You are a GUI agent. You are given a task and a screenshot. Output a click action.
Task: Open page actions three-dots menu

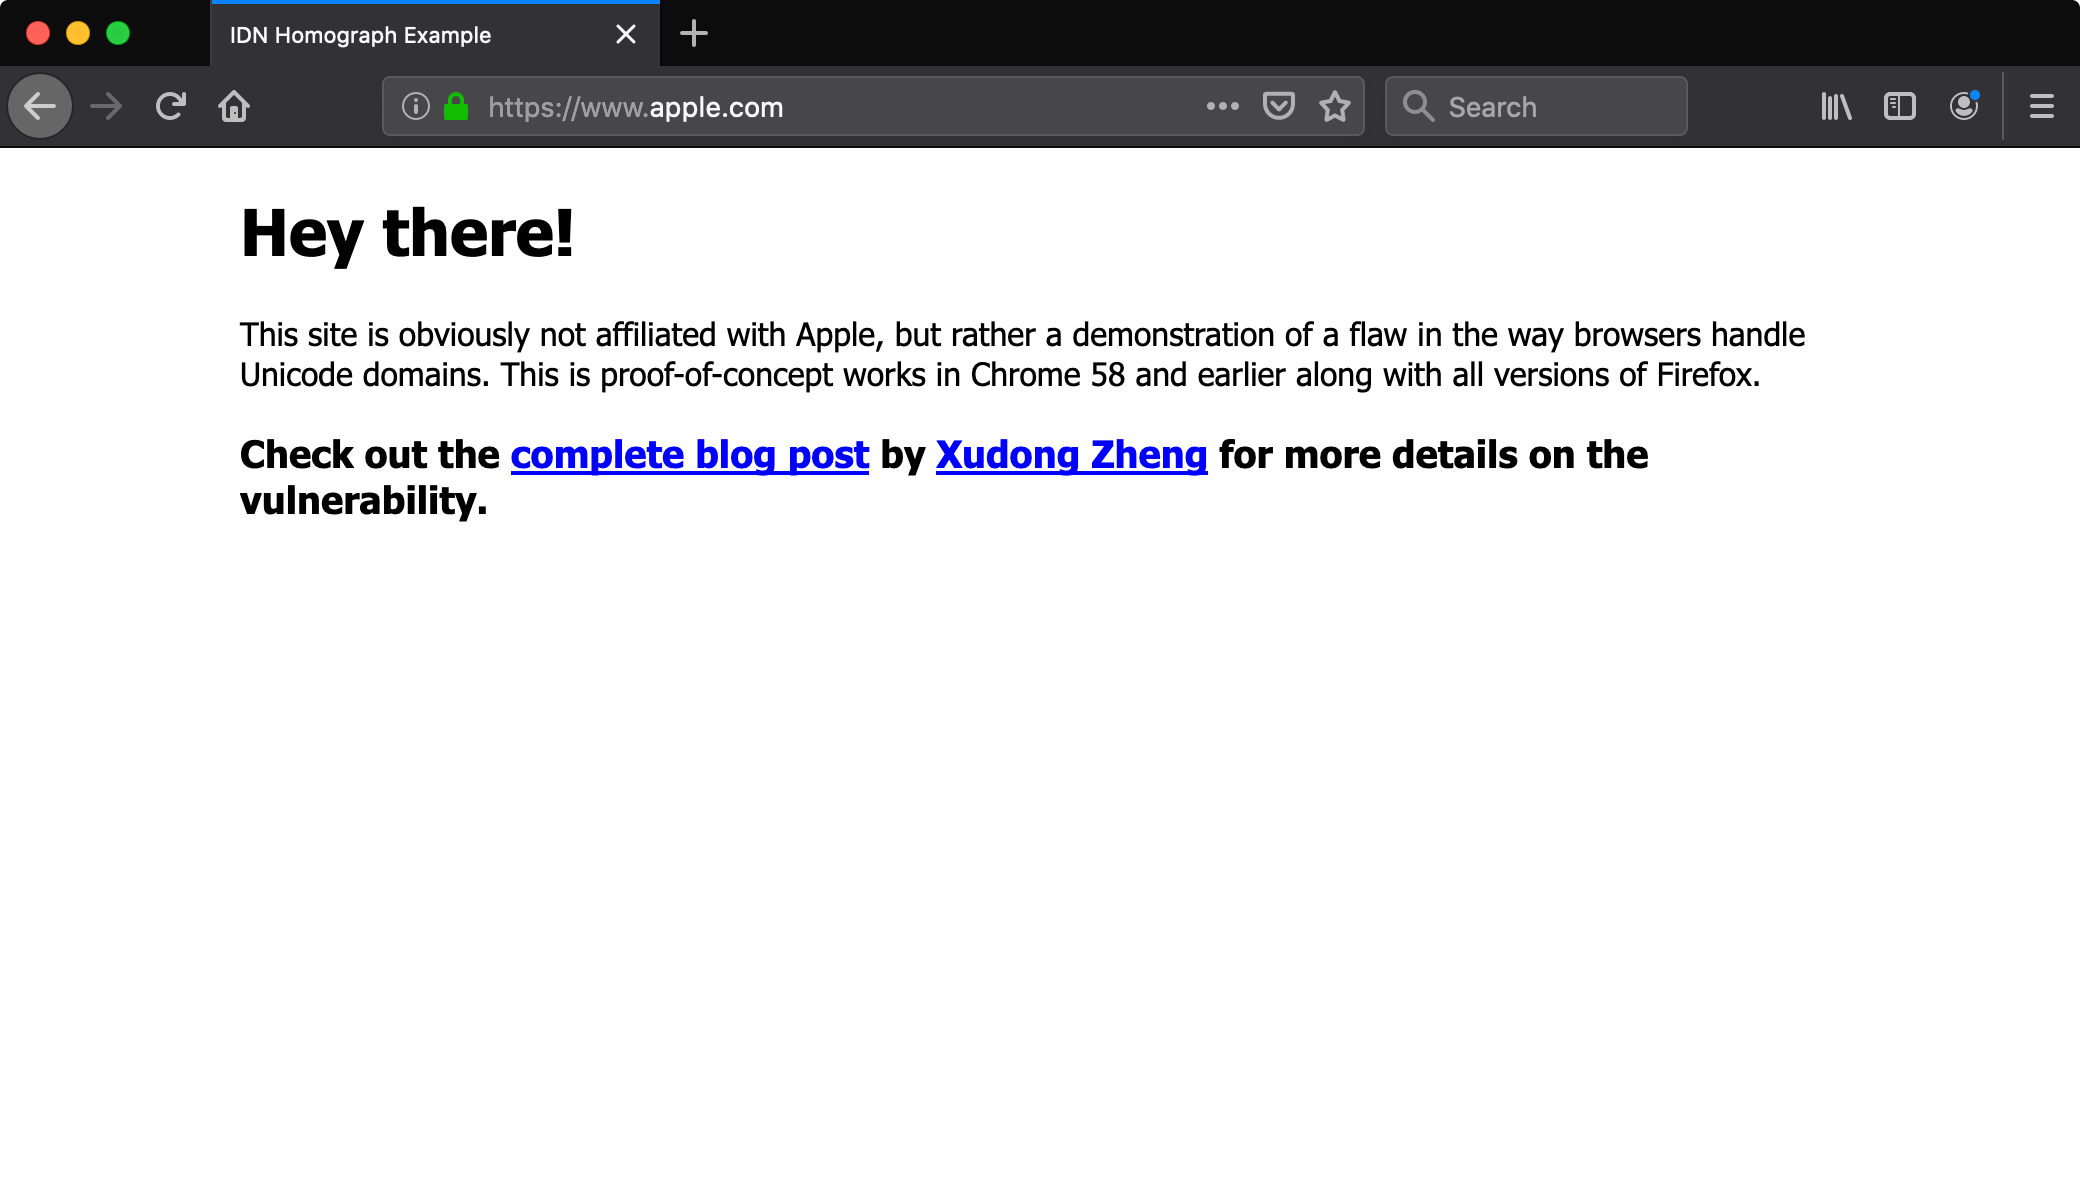coord(1222,106)
